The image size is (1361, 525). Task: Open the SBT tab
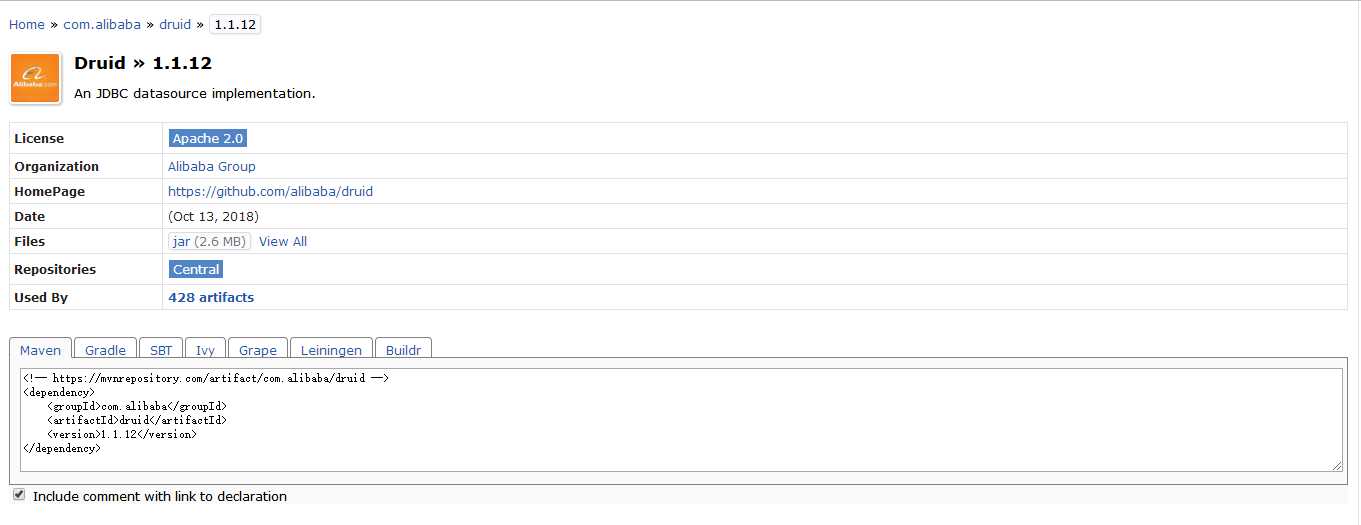pos(161,350)
